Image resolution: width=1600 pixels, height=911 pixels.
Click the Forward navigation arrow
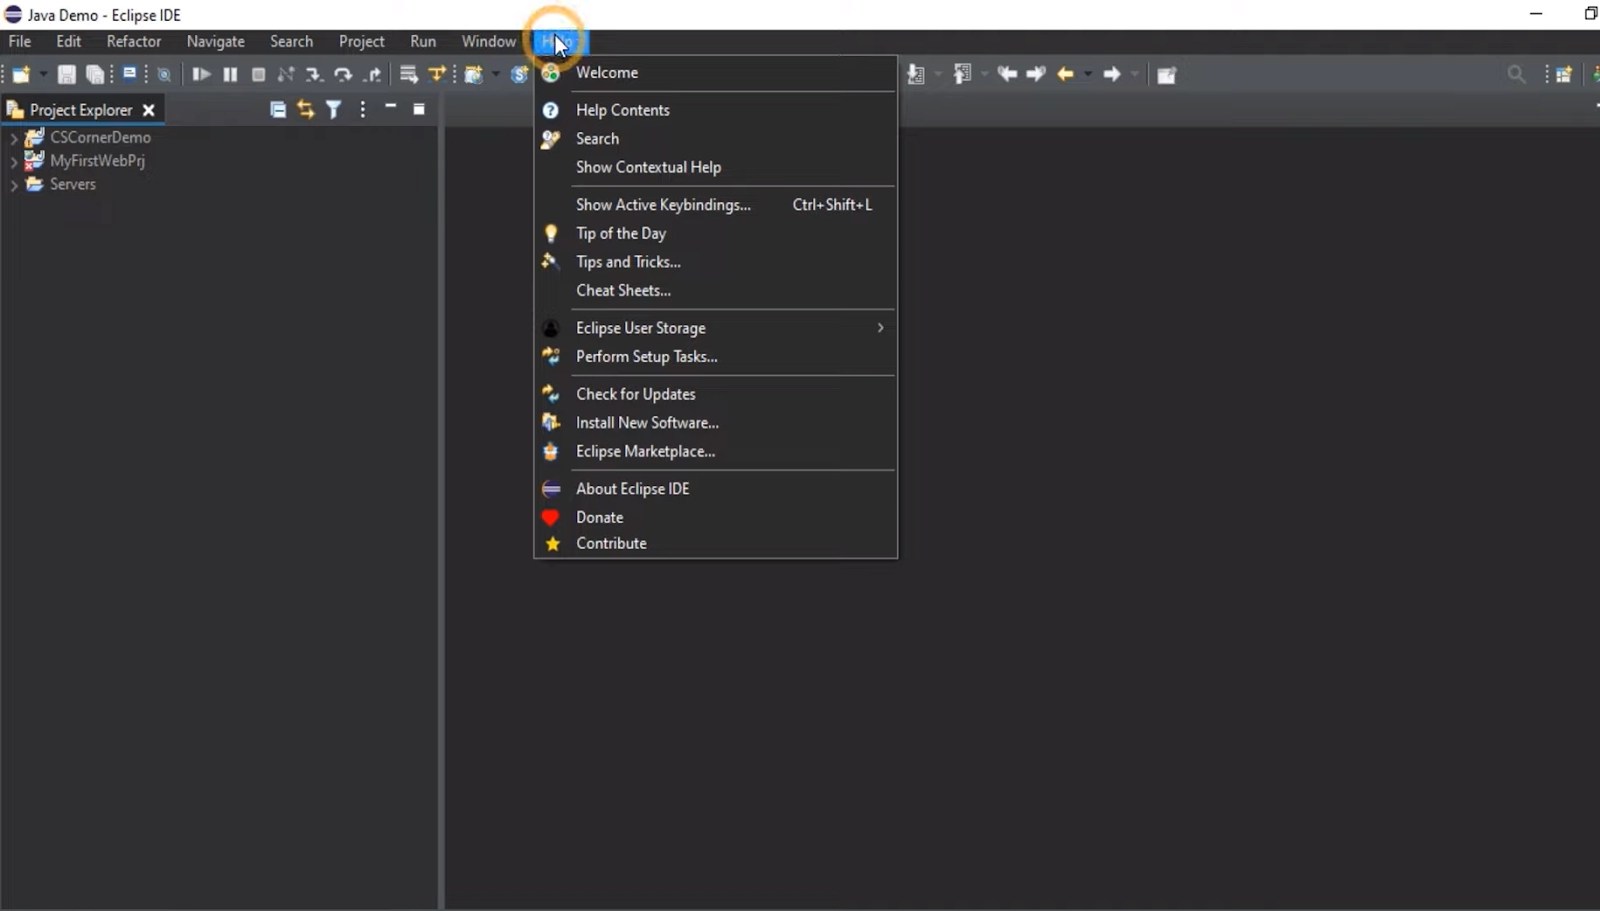point(1111,74)
